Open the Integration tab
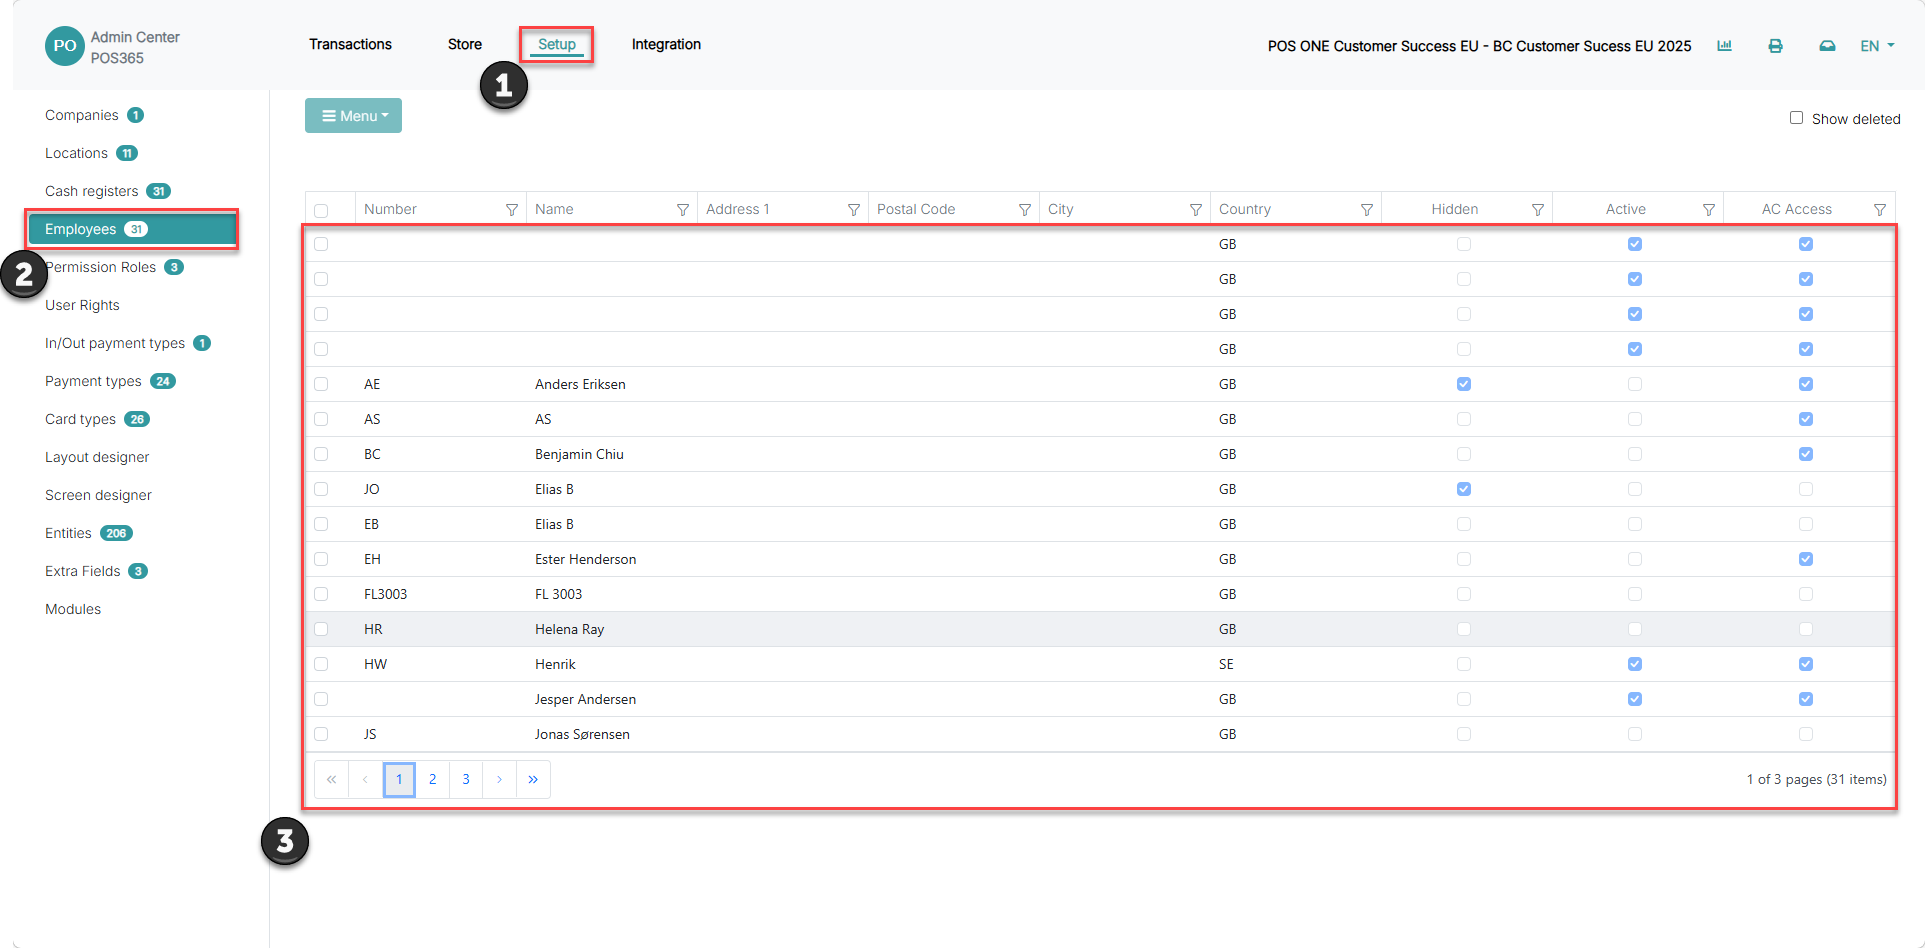The image size is (1925, 948). (666, 44)
